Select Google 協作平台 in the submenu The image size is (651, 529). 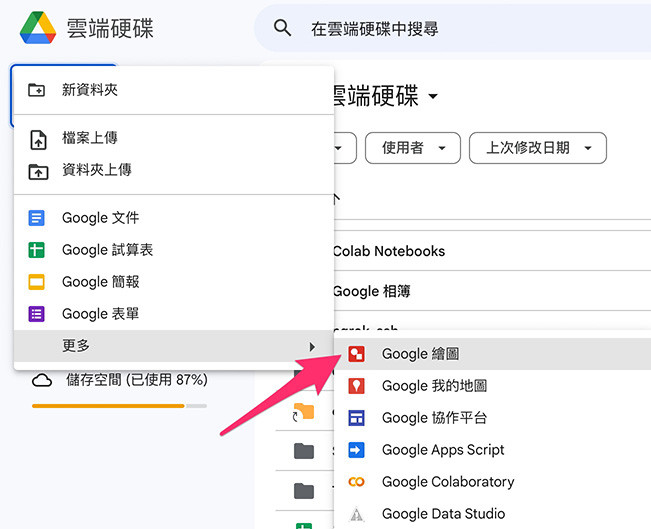[x=492, y=418]
